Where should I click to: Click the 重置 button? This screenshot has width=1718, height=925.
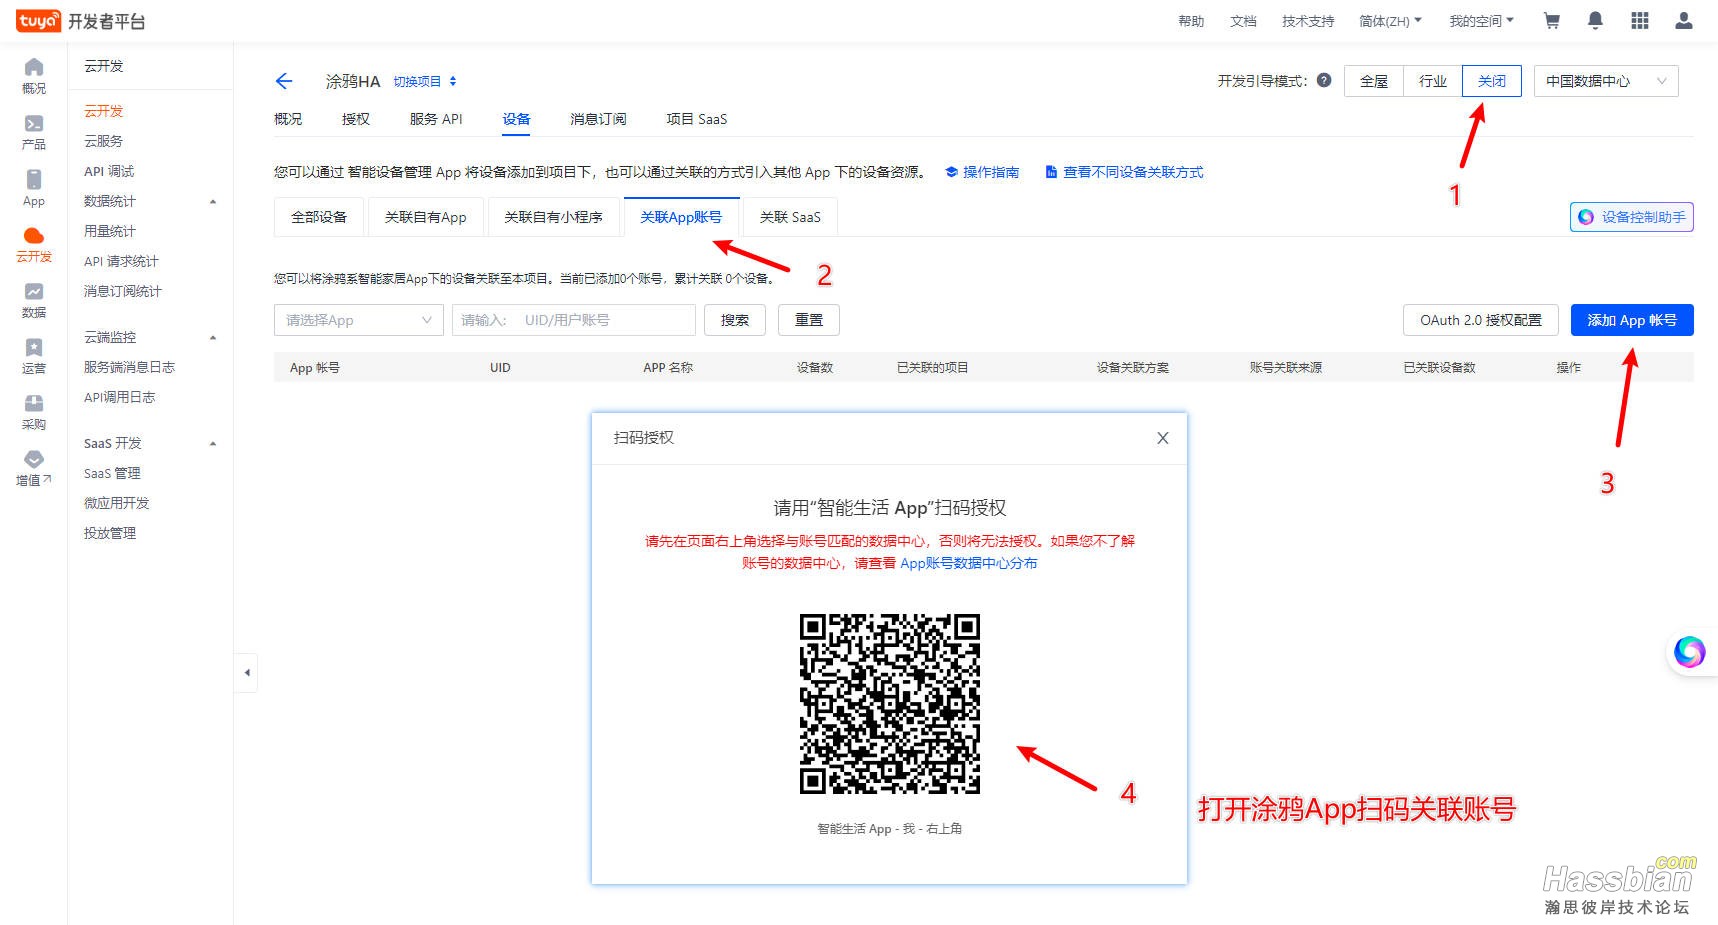(809, 320)
